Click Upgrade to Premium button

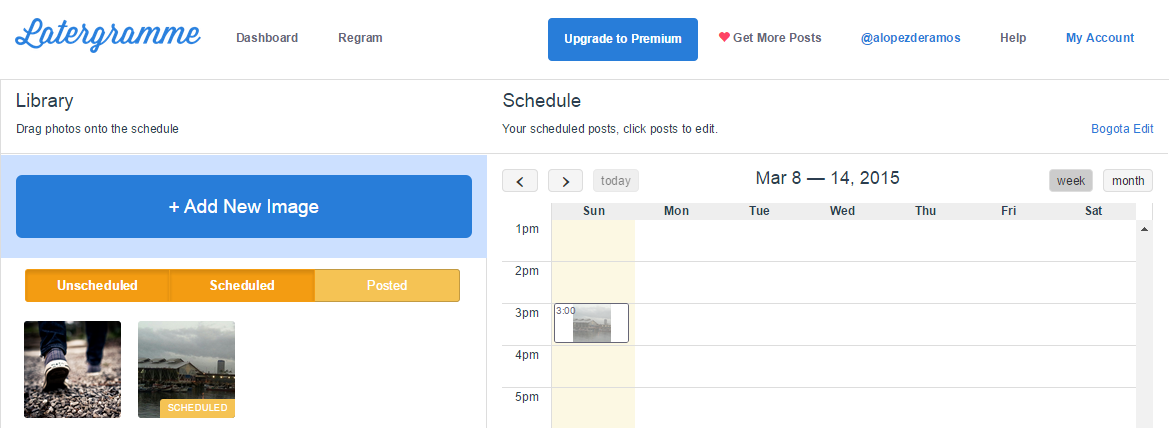click(x=623, y=39)
